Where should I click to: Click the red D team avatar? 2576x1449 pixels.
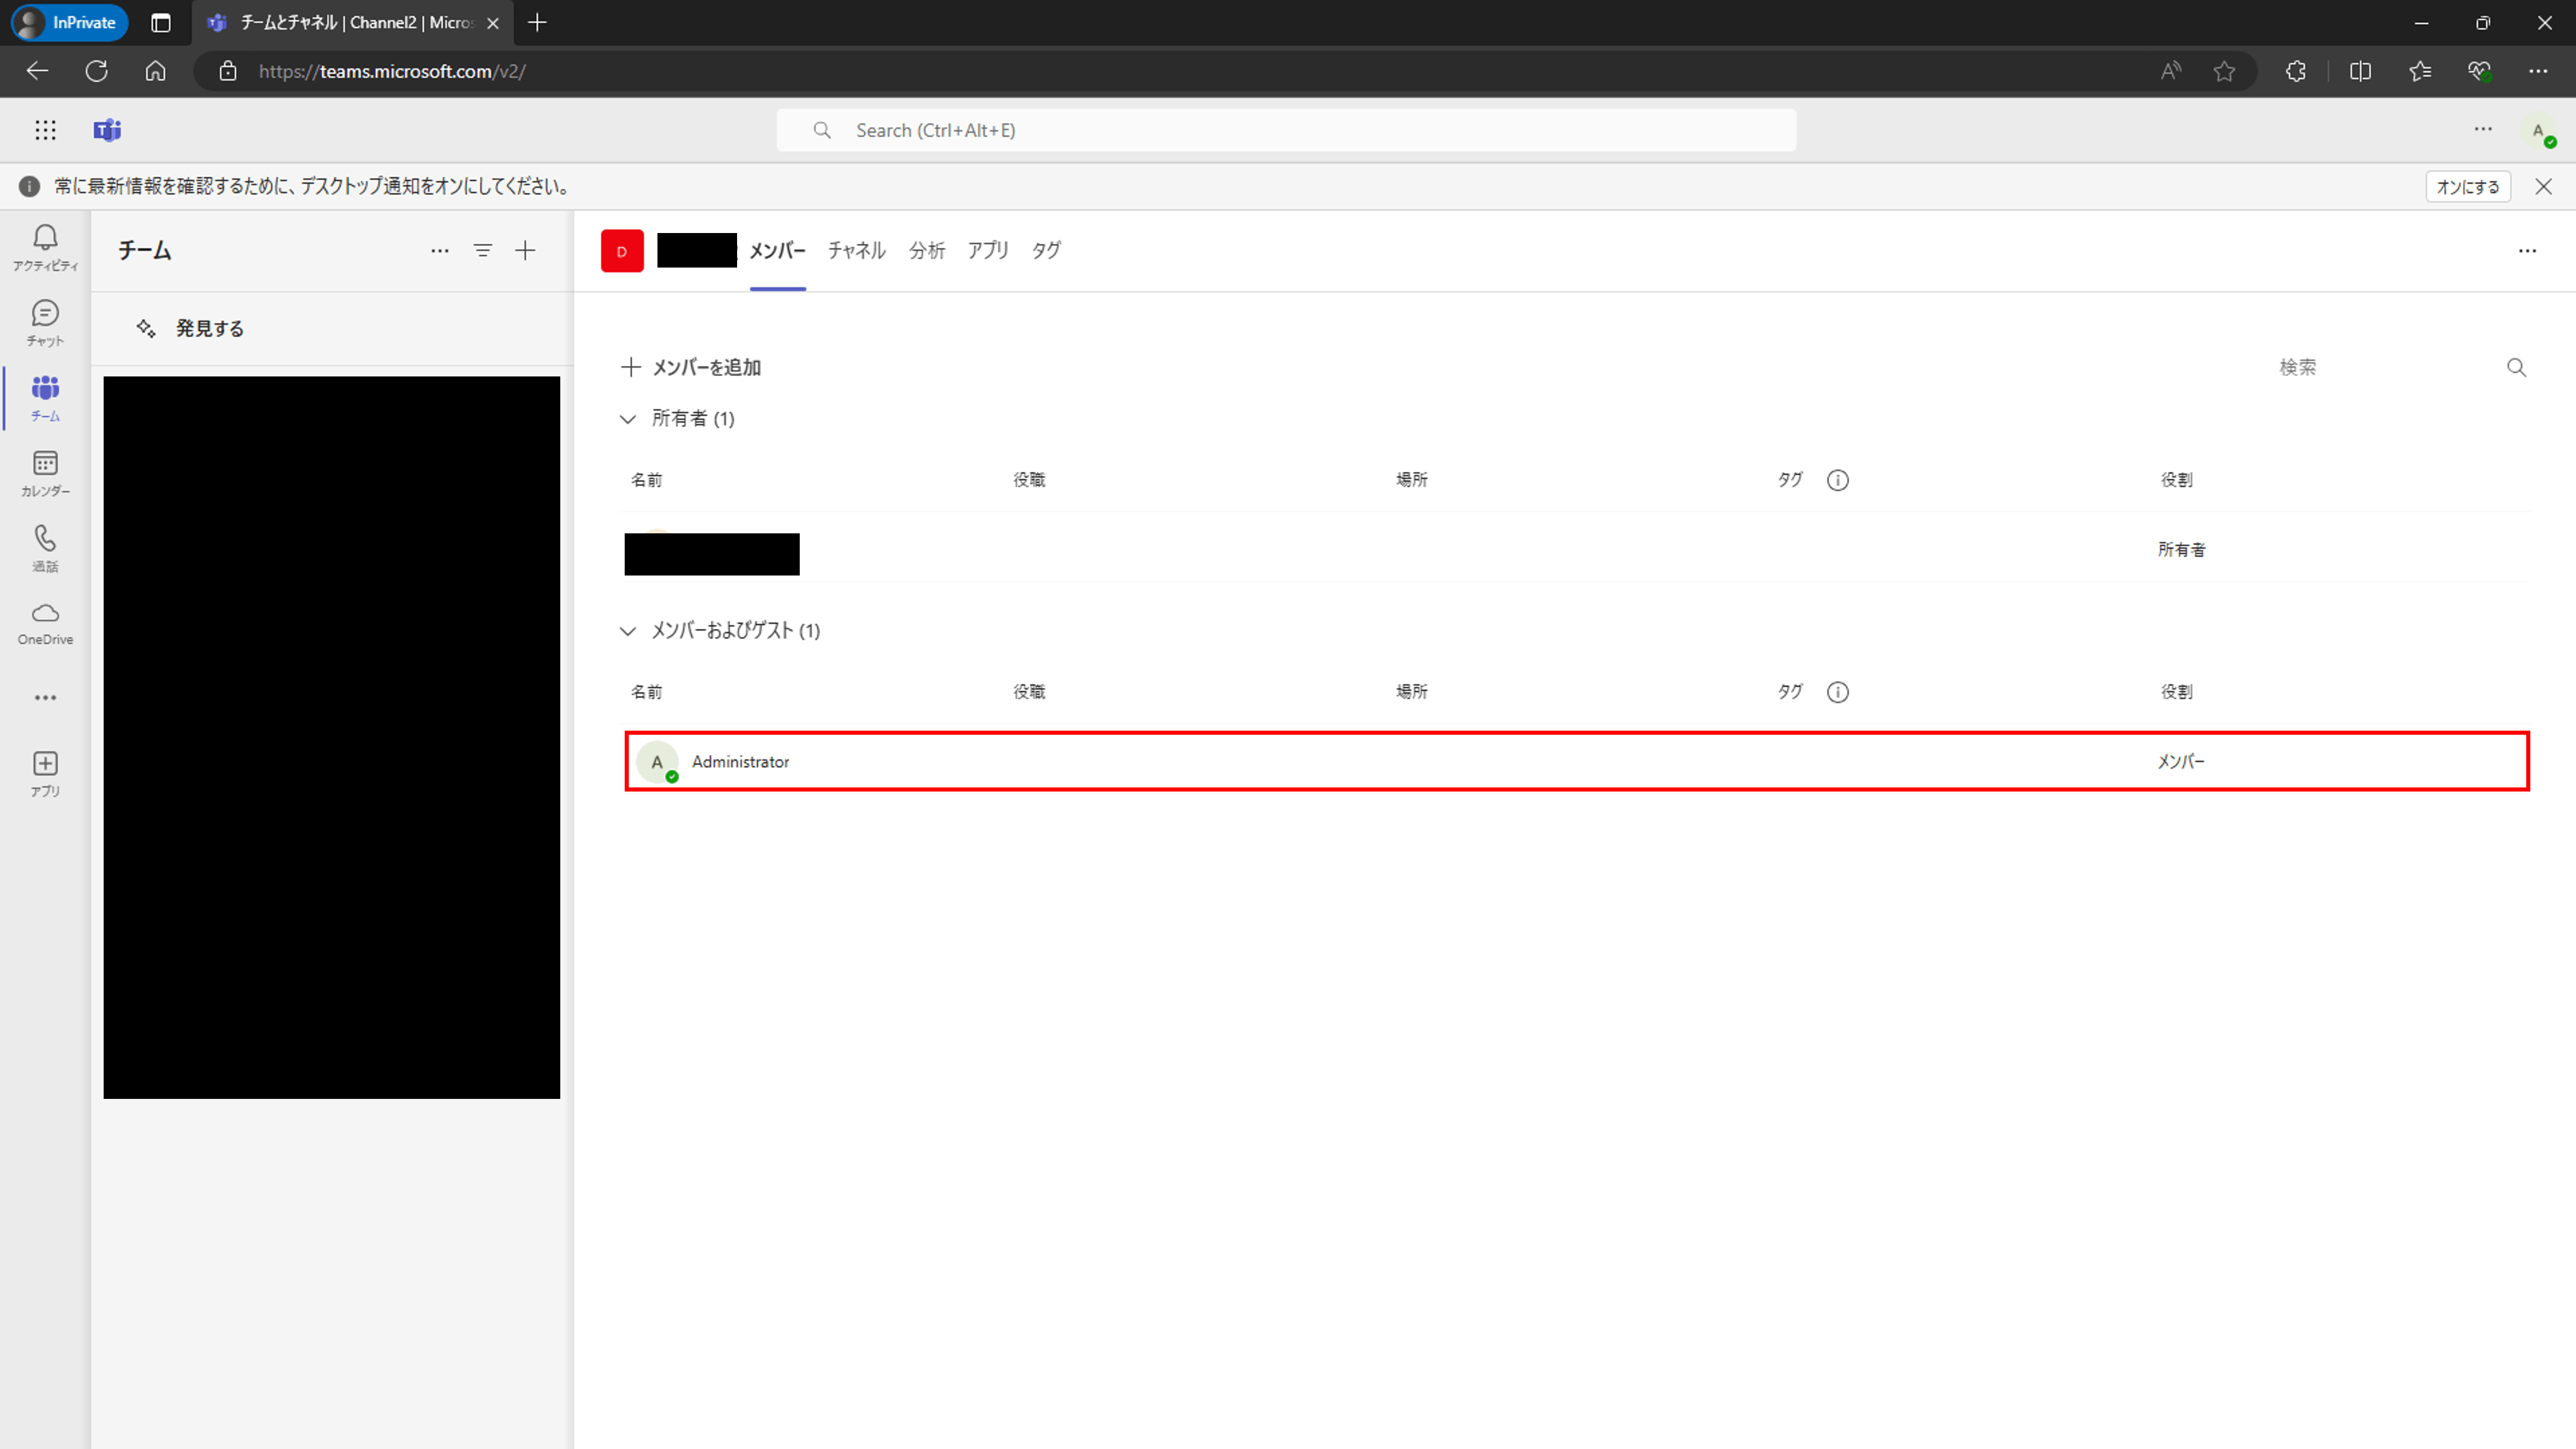[x=622, y=251]
